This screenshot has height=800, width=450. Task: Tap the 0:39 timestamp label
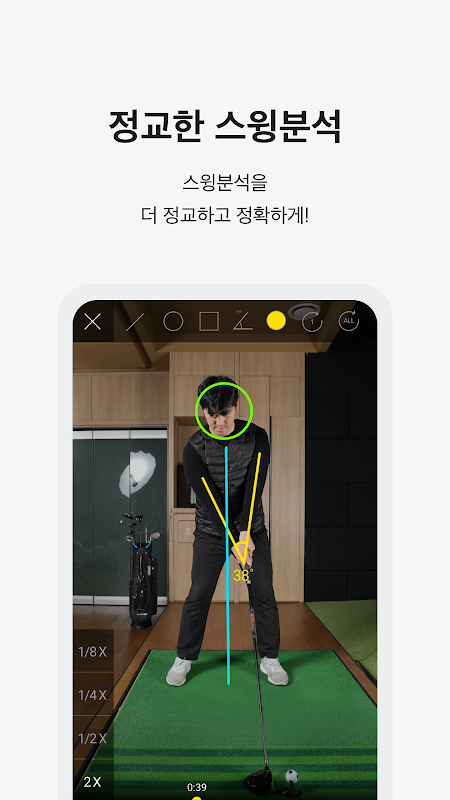[x=196, y=787]
